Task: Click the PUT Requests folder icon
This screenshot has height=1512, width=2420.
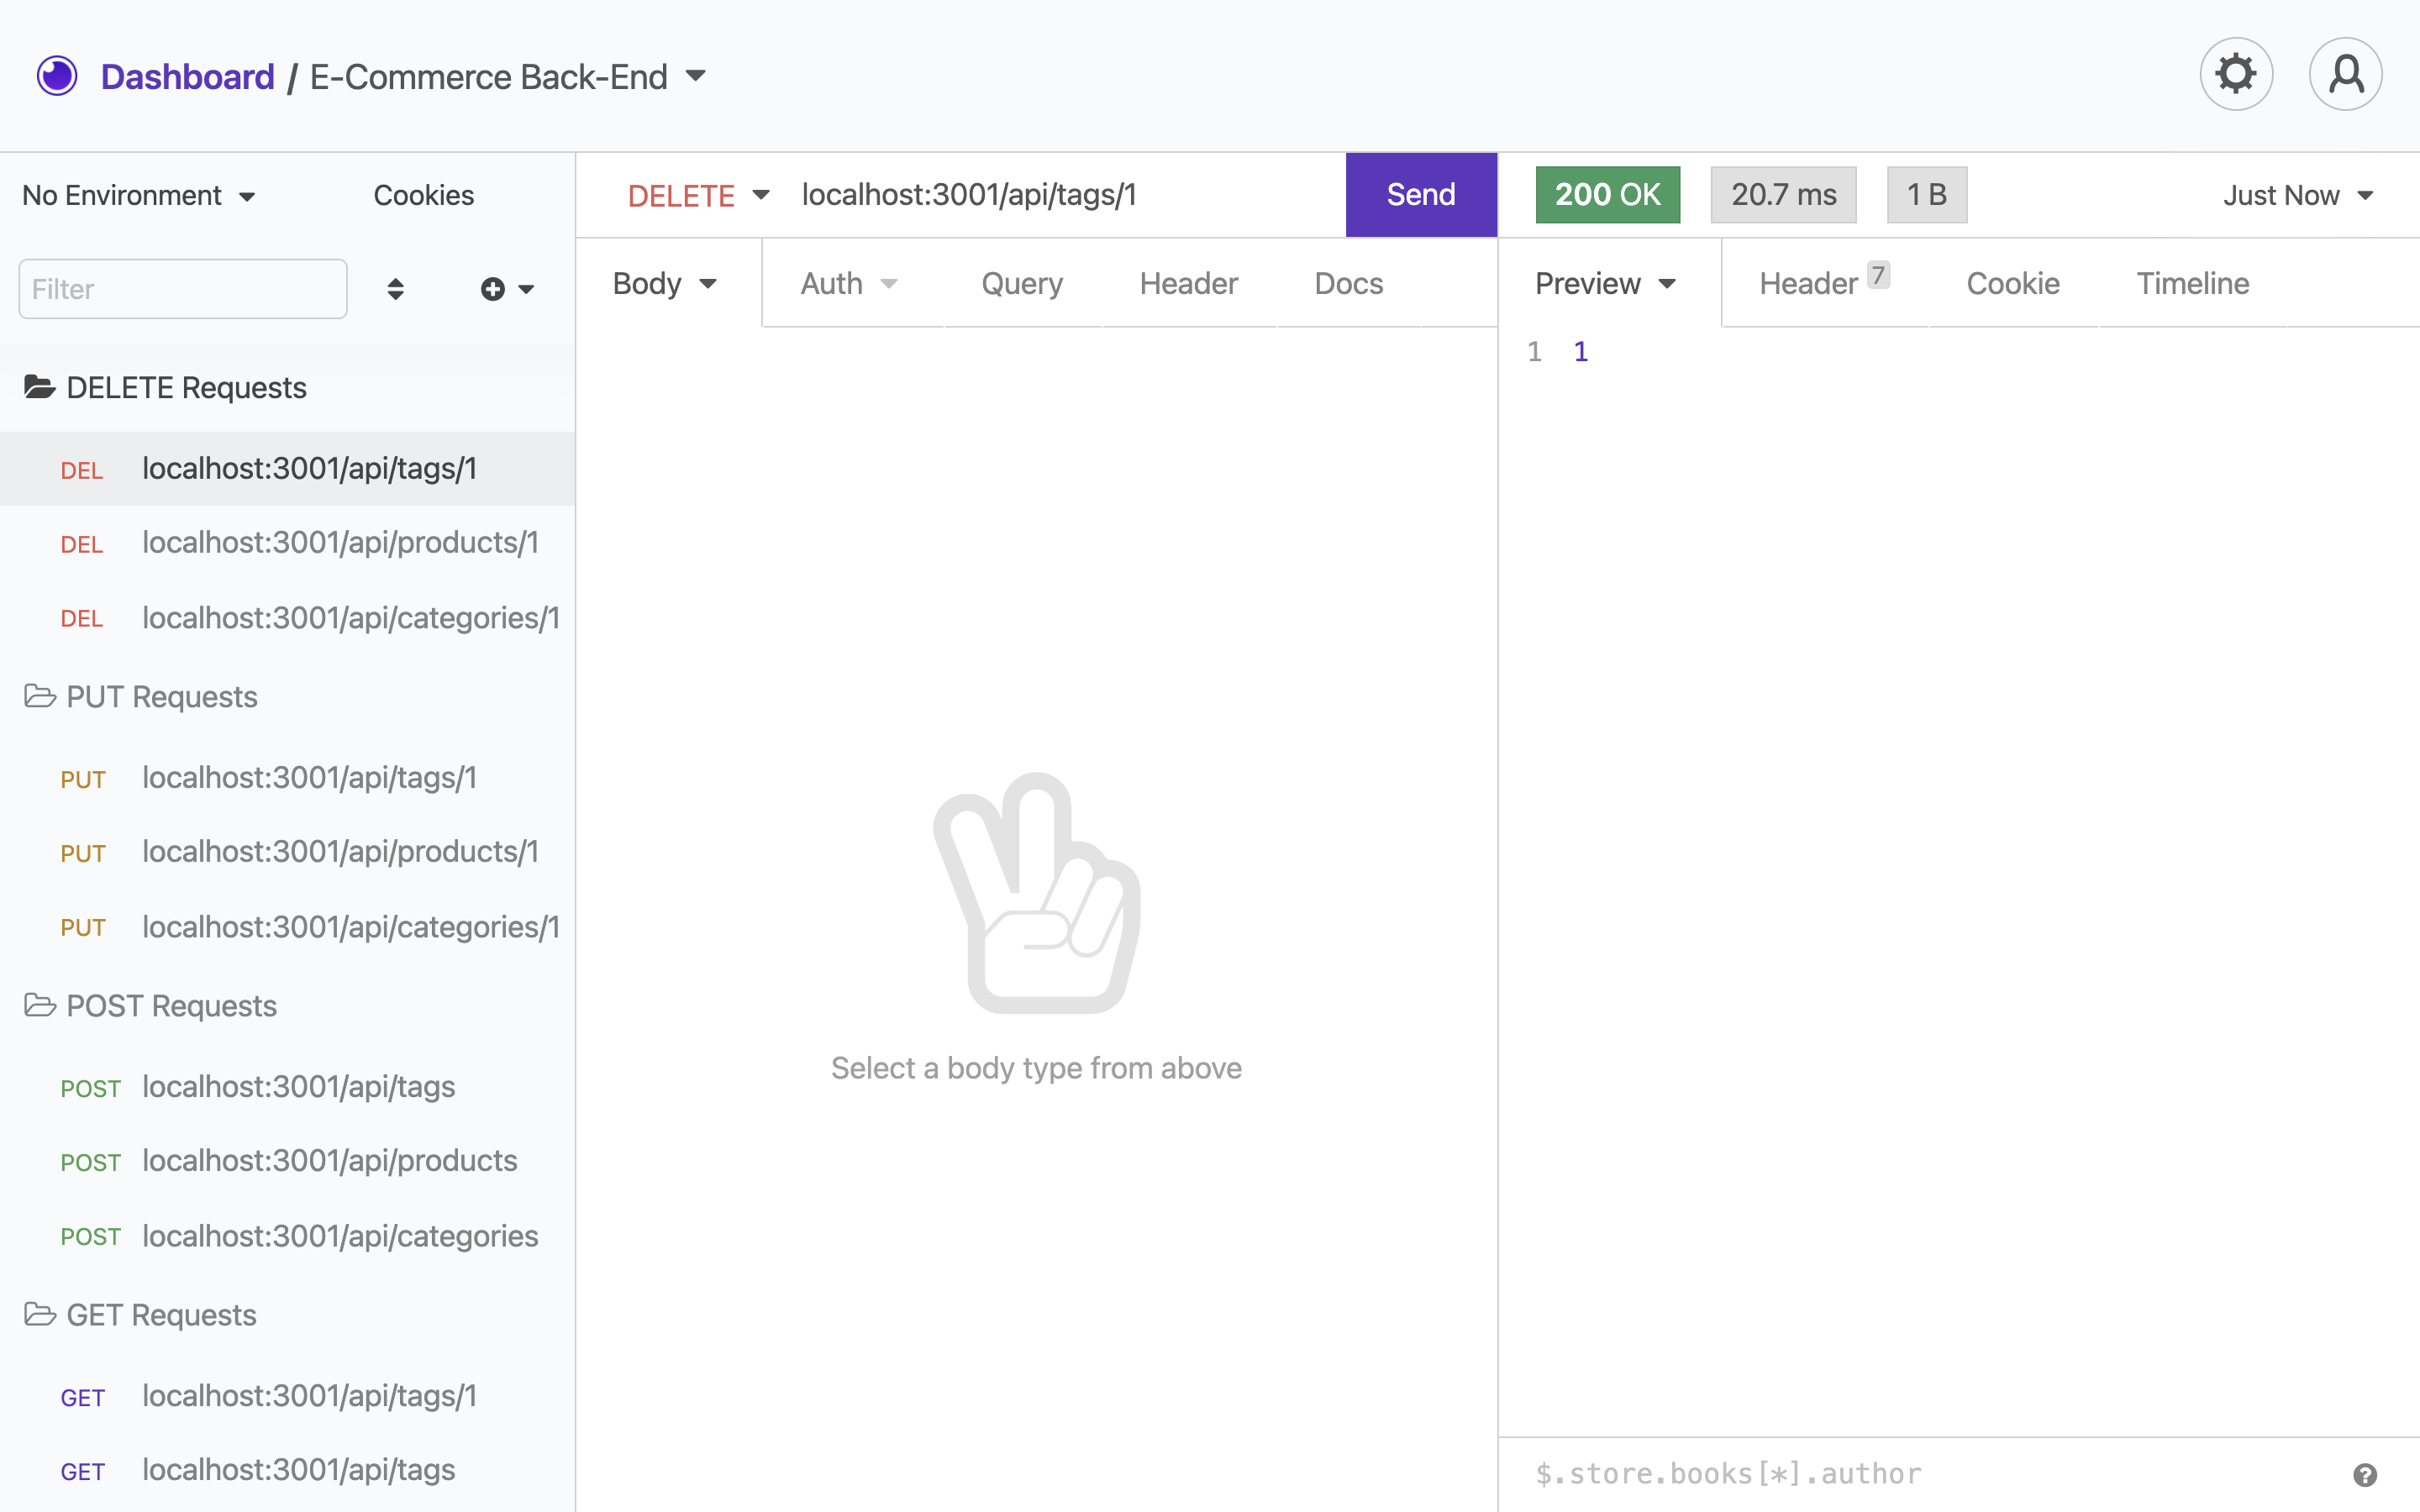Action: 40,696
